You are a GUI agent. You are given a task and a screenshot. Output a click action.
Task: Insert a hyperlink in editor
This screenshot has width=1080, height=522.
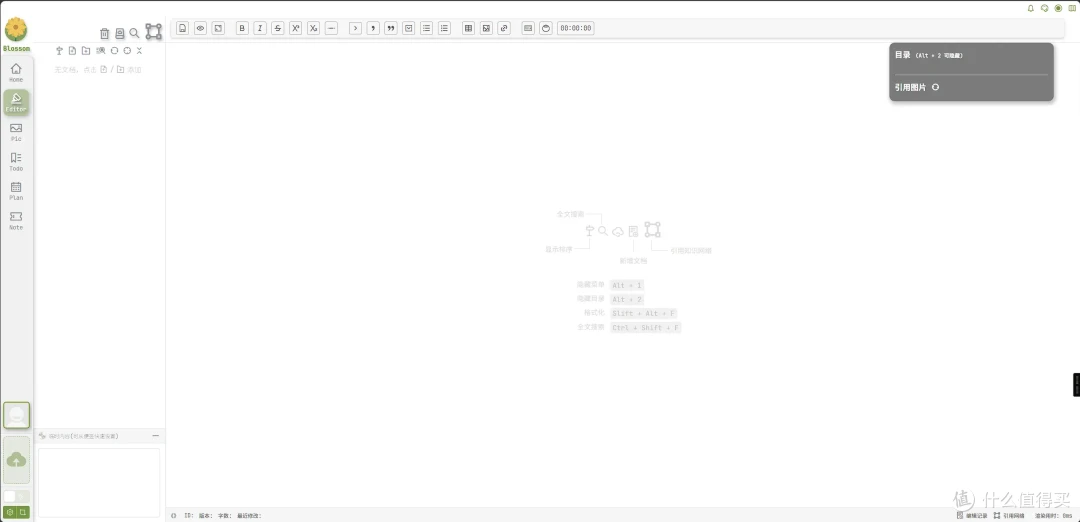(x=504, y=28)
